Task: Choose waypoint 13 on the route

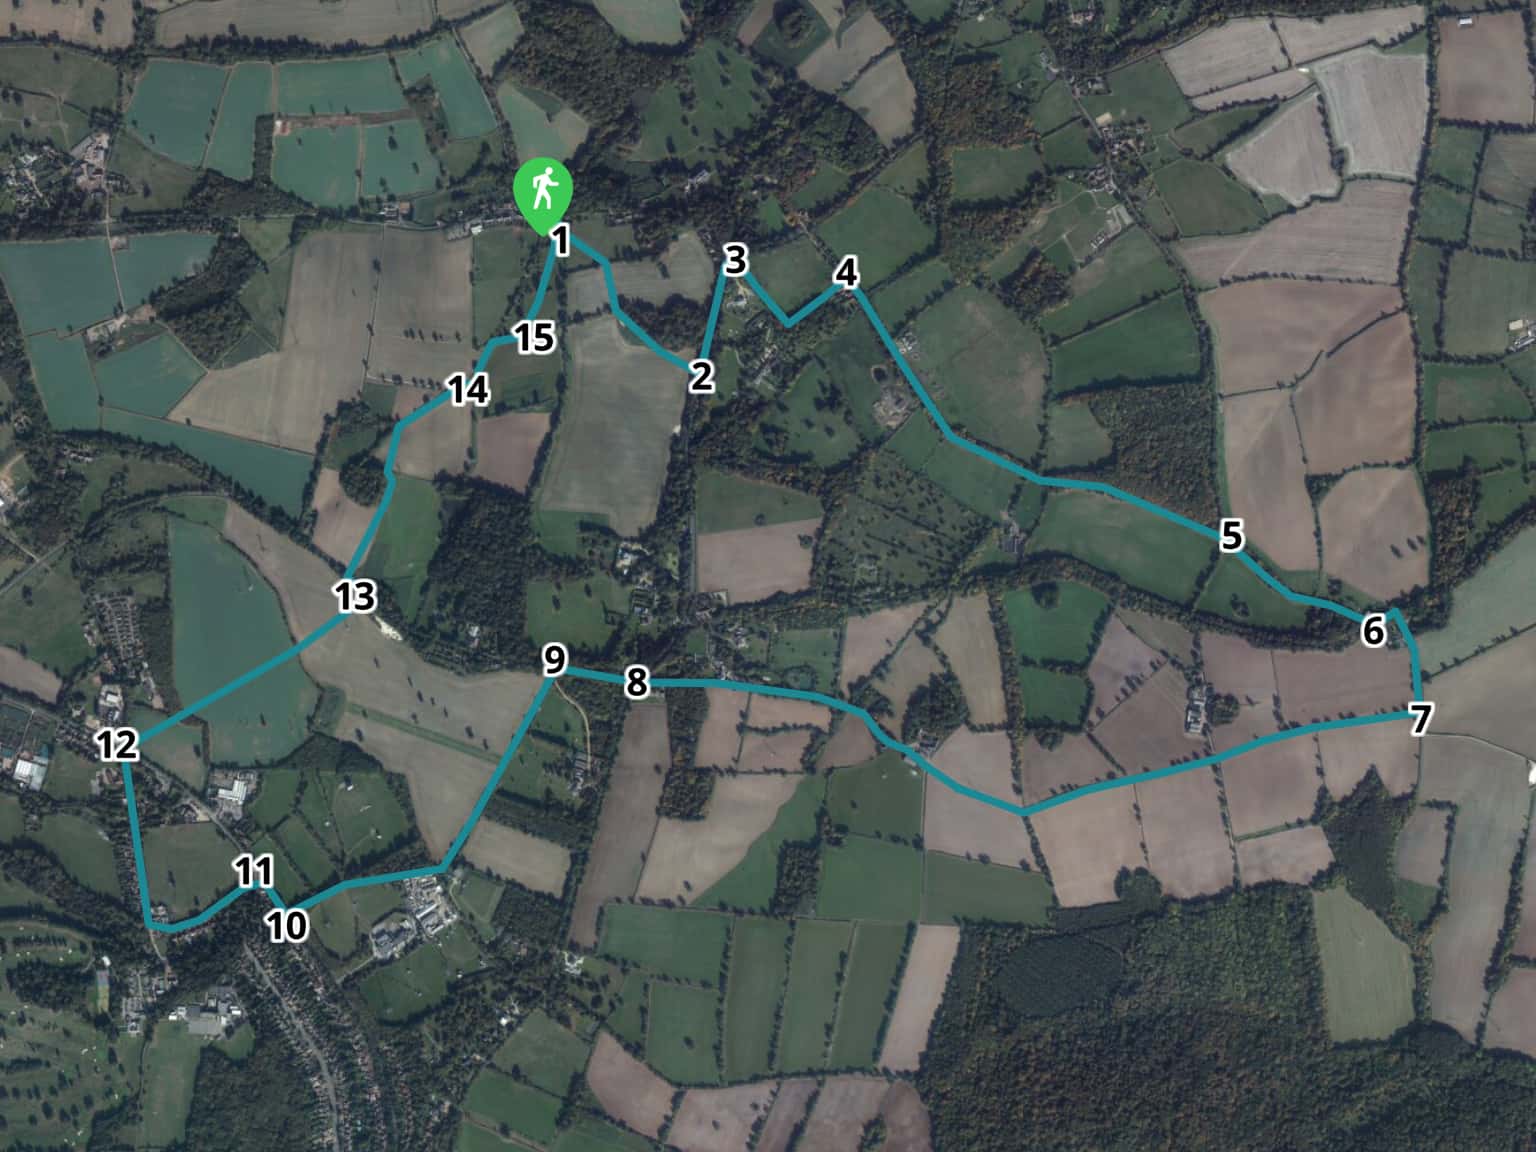Action: [x=355, y=596]
